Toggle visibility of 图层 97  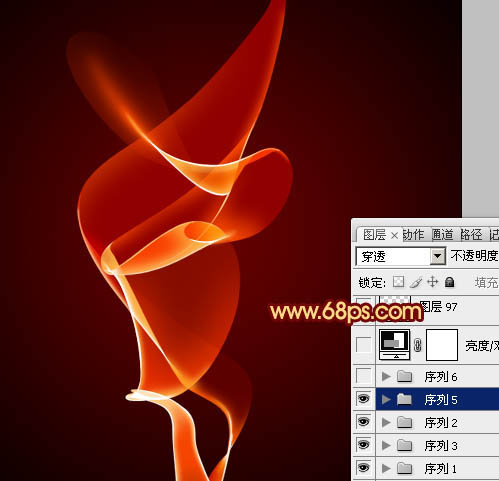coord(363,300)
